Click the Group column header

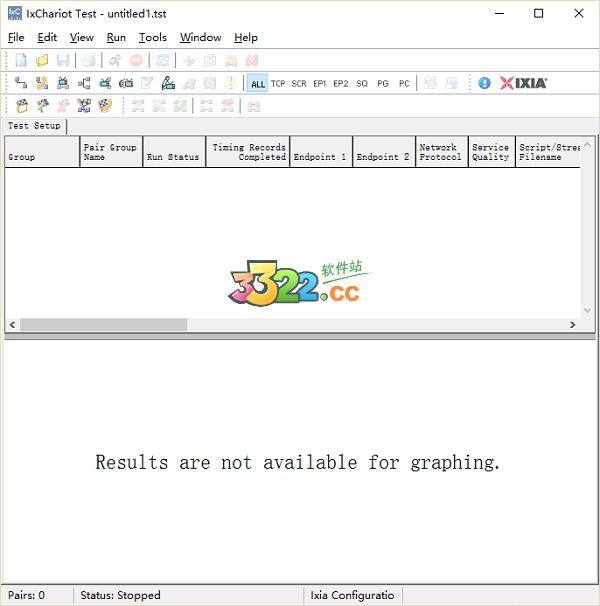(42, 152)
